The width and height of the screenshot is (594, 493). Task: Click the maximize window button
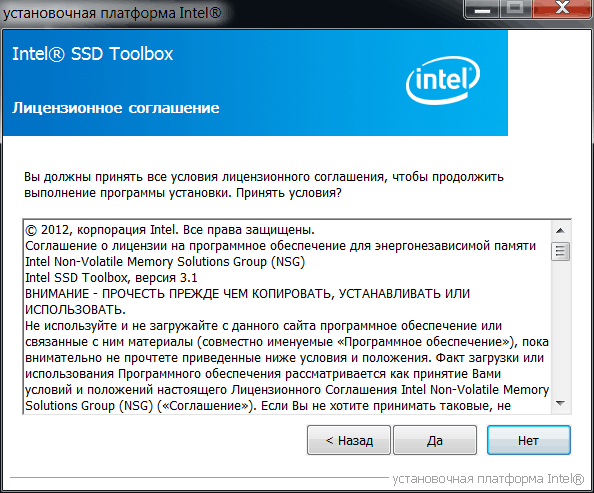coord(515,9)
